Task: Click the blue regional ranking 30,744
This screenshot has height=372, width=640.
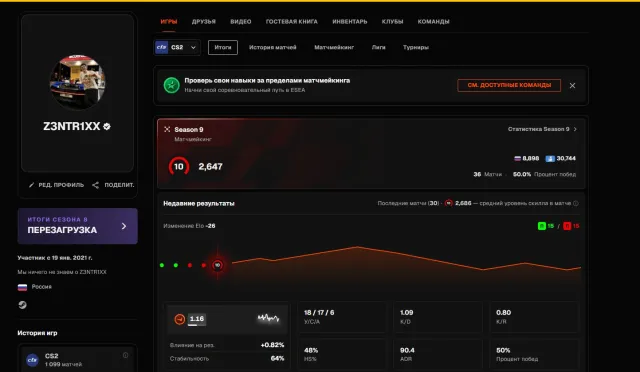Action: (560, 158)
